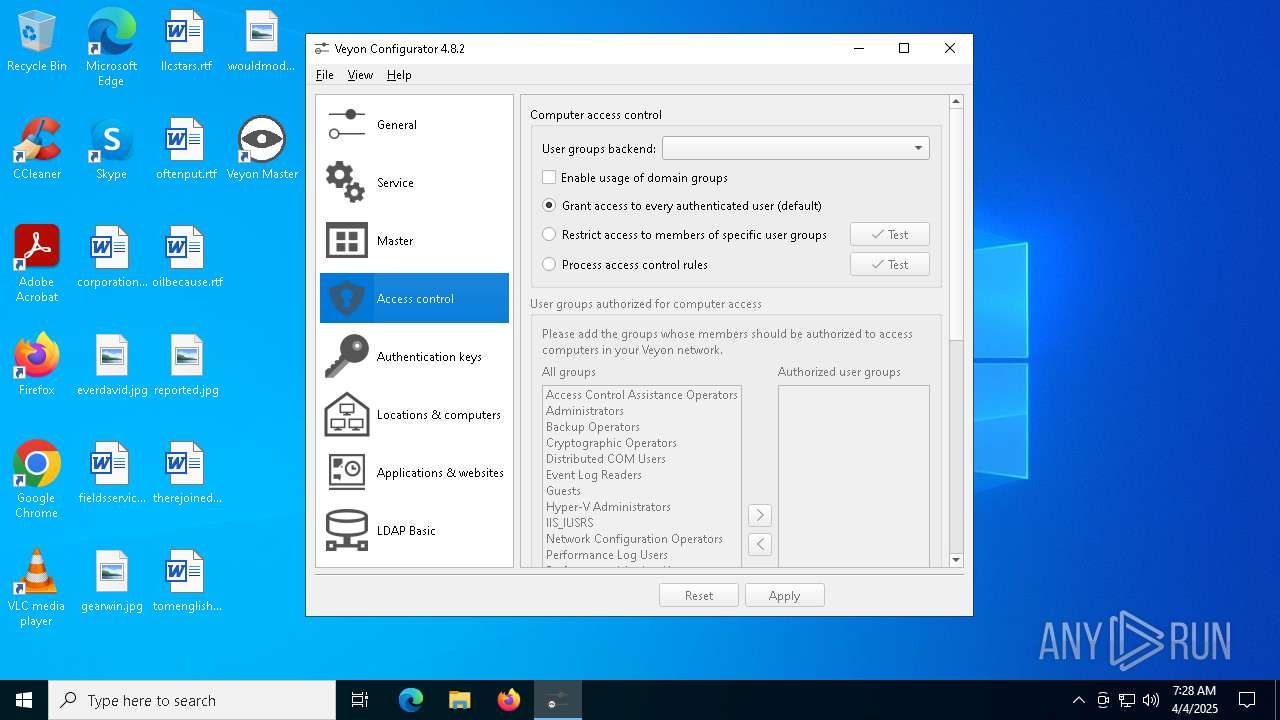
Task: Select Access Control Assistance Operators group
Action: point(642,395)
